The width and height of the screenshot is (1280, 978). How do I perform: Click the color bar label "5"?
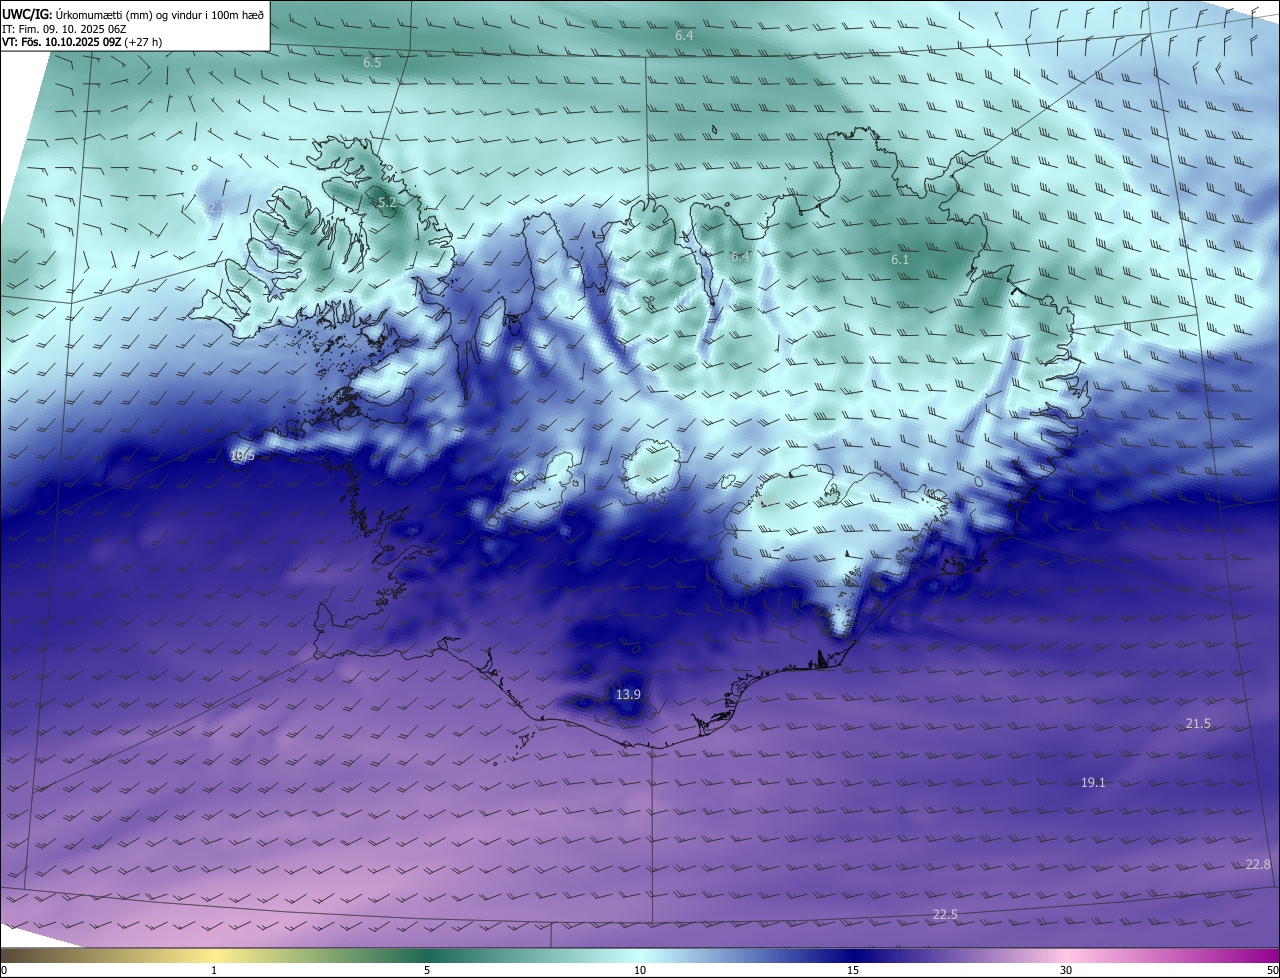pos(427,970)
